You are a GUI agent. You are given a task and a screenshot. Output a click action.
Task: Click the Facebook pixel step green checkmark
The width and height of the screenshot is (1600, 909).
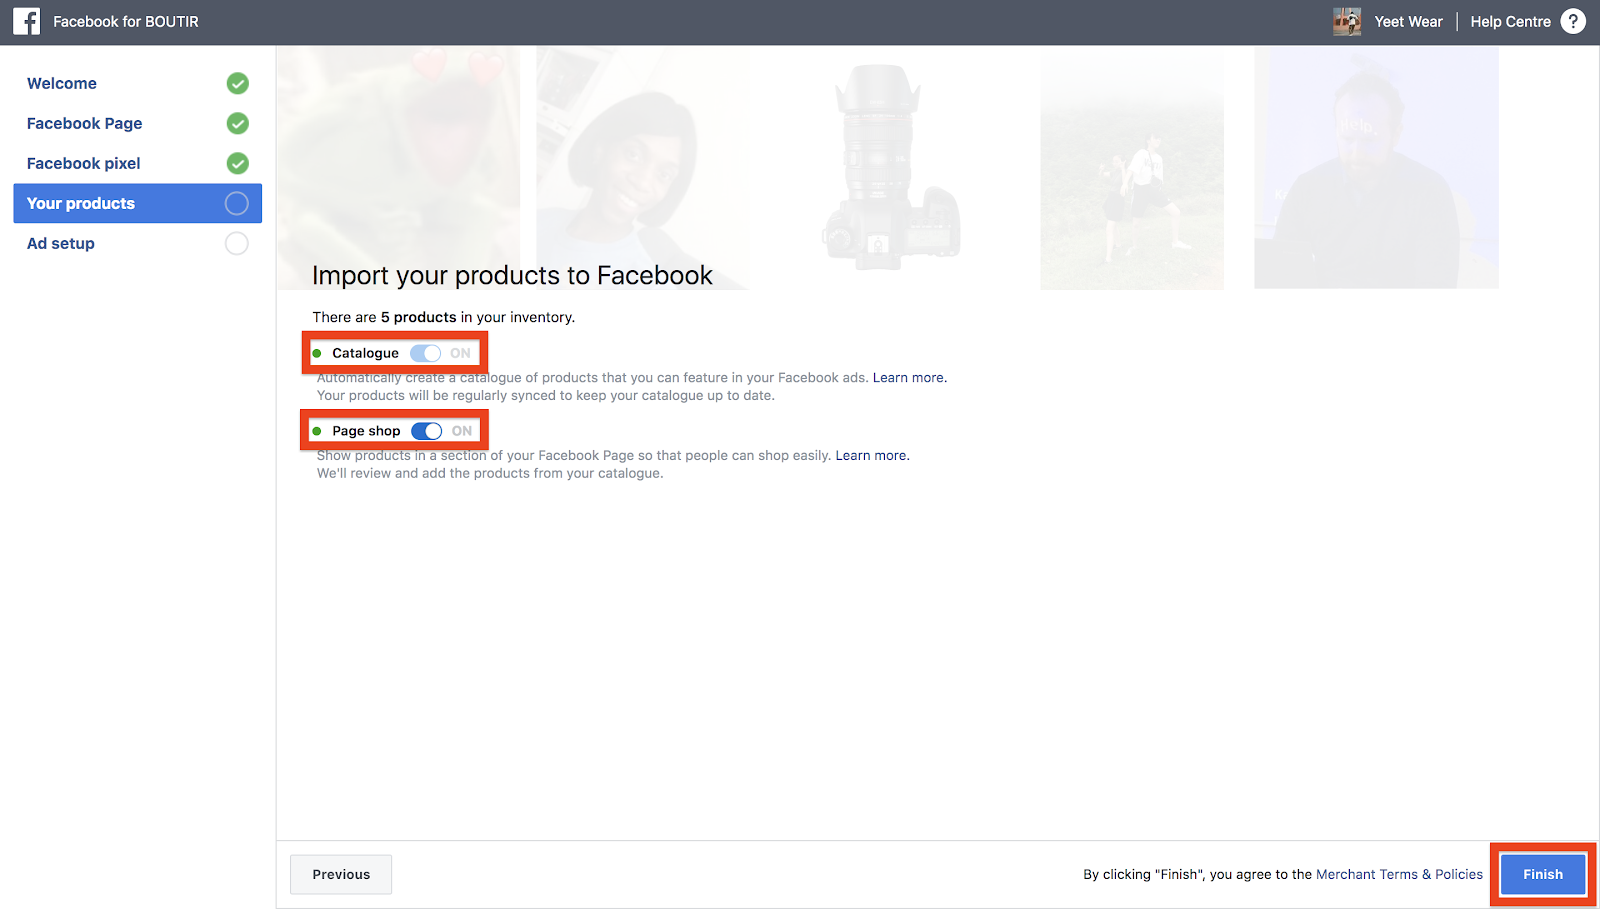coord(237,163)
